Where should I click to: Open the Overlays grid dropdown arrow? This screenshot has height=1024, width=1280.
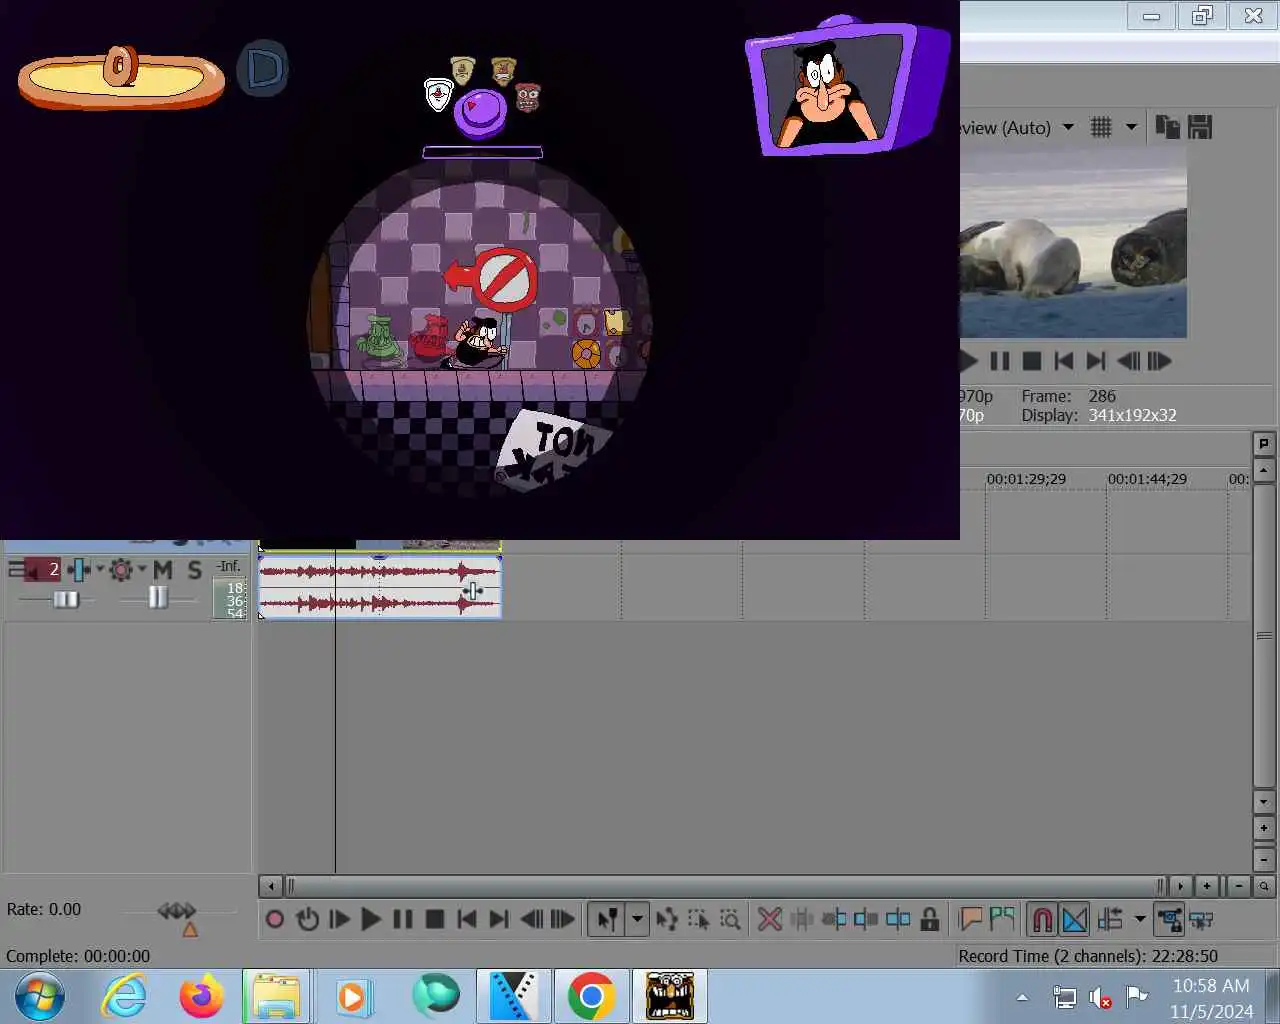1131,127
